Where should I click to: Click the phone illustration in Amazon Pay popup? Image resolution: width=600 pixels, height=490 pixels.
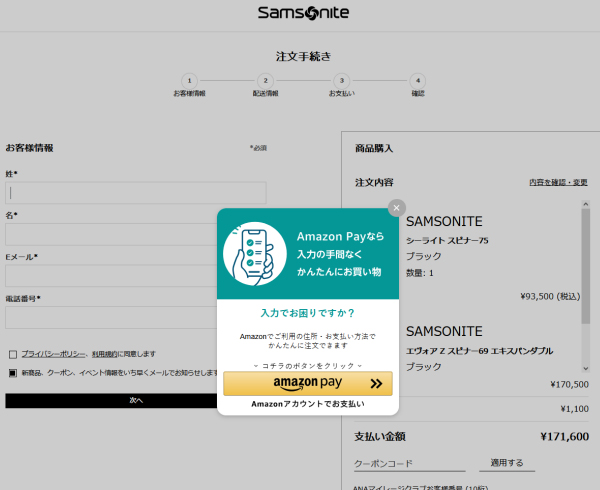[255, 254]
